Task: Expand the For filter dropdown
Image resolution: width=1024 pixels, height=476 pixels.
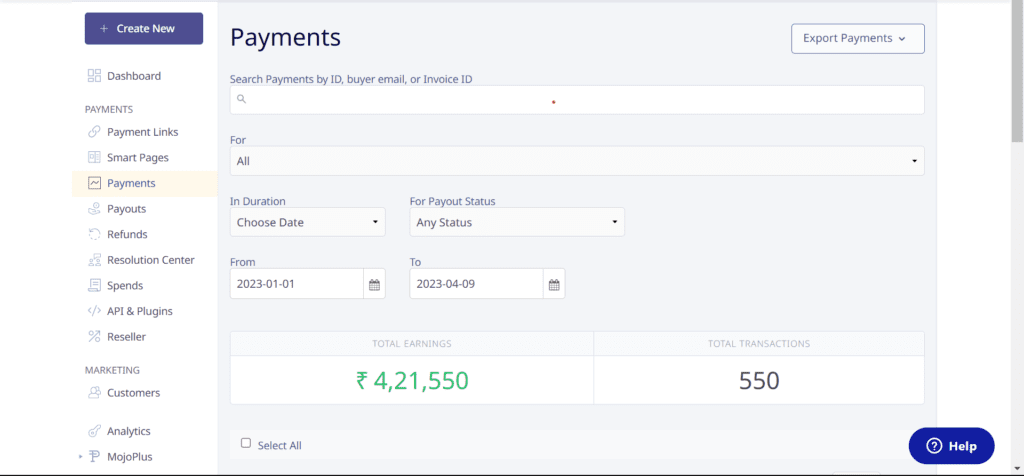Action: pyautogui.click(x=577, y=161)
